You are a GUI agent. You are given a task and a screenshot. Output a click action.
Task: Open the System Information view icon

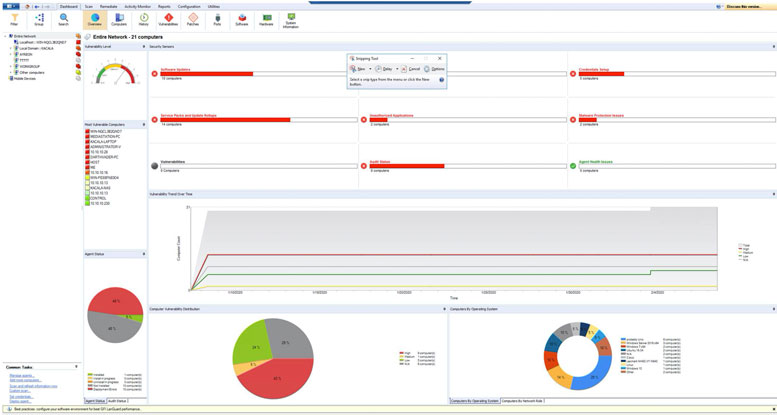(291, 19)
